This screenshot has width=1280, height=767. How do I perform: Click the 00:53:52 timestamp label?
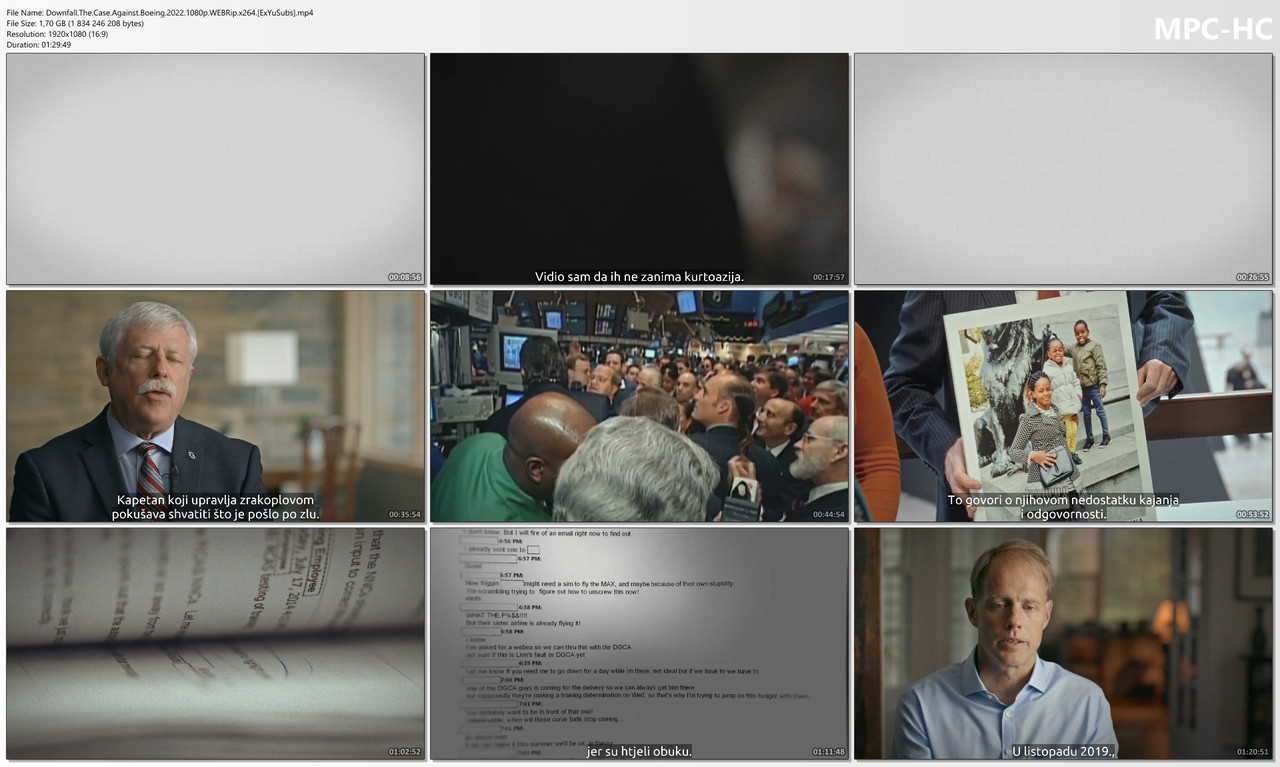[1253, 515]
